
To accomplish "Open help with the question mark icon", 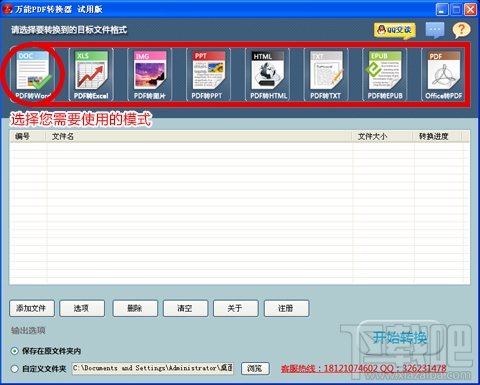I will point(461,30).
